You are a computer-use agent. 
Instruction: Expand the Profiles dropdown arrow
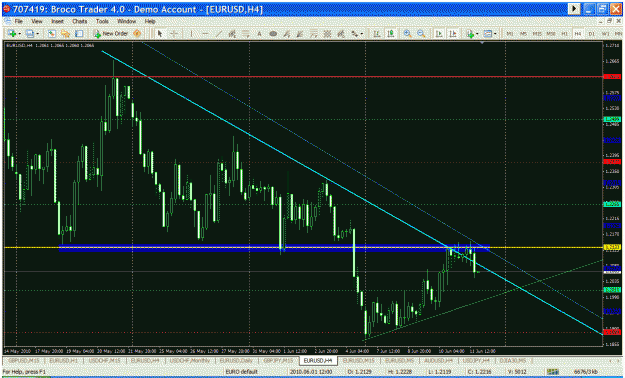(37, 34)
